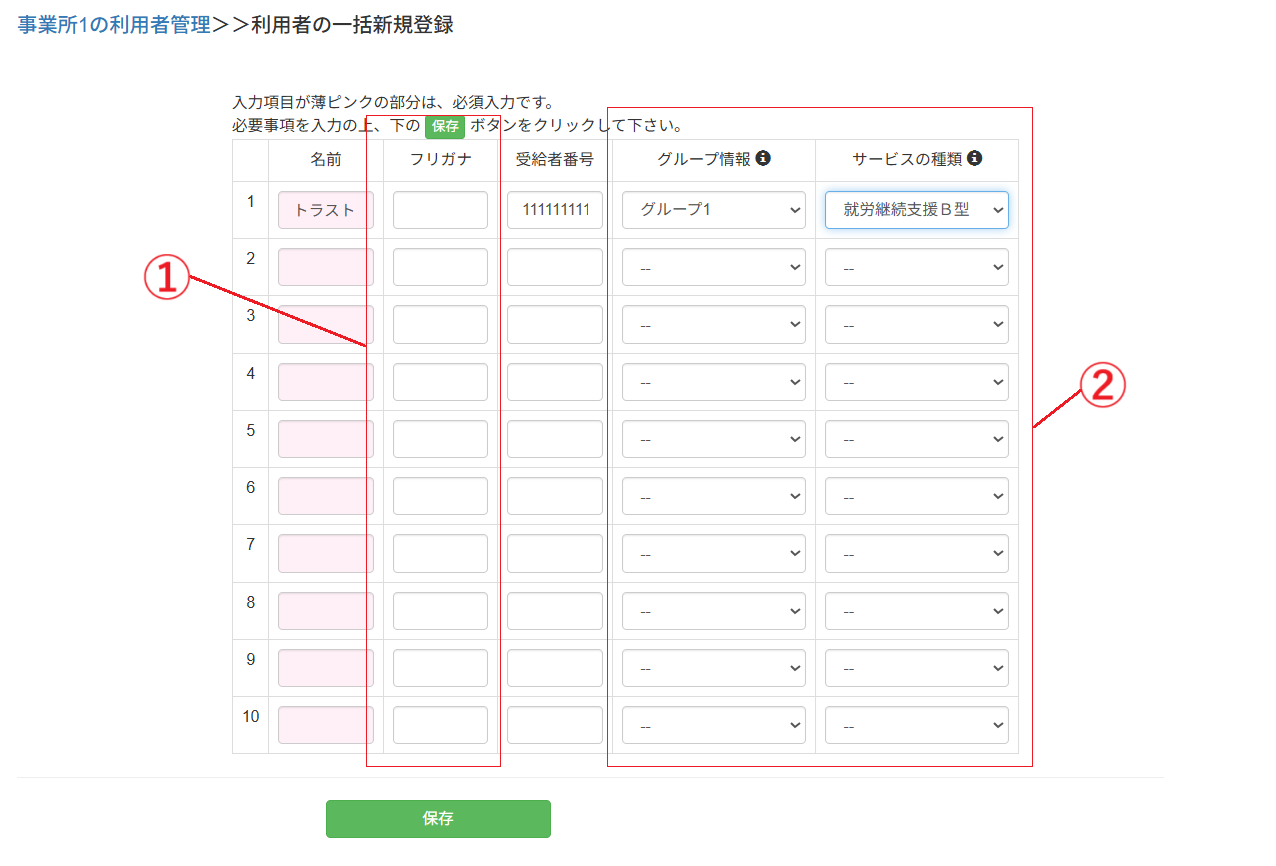Select the フリガナ field in row 5
The width and height of the screenshot is (1276, 866).
tap(440, 438)
